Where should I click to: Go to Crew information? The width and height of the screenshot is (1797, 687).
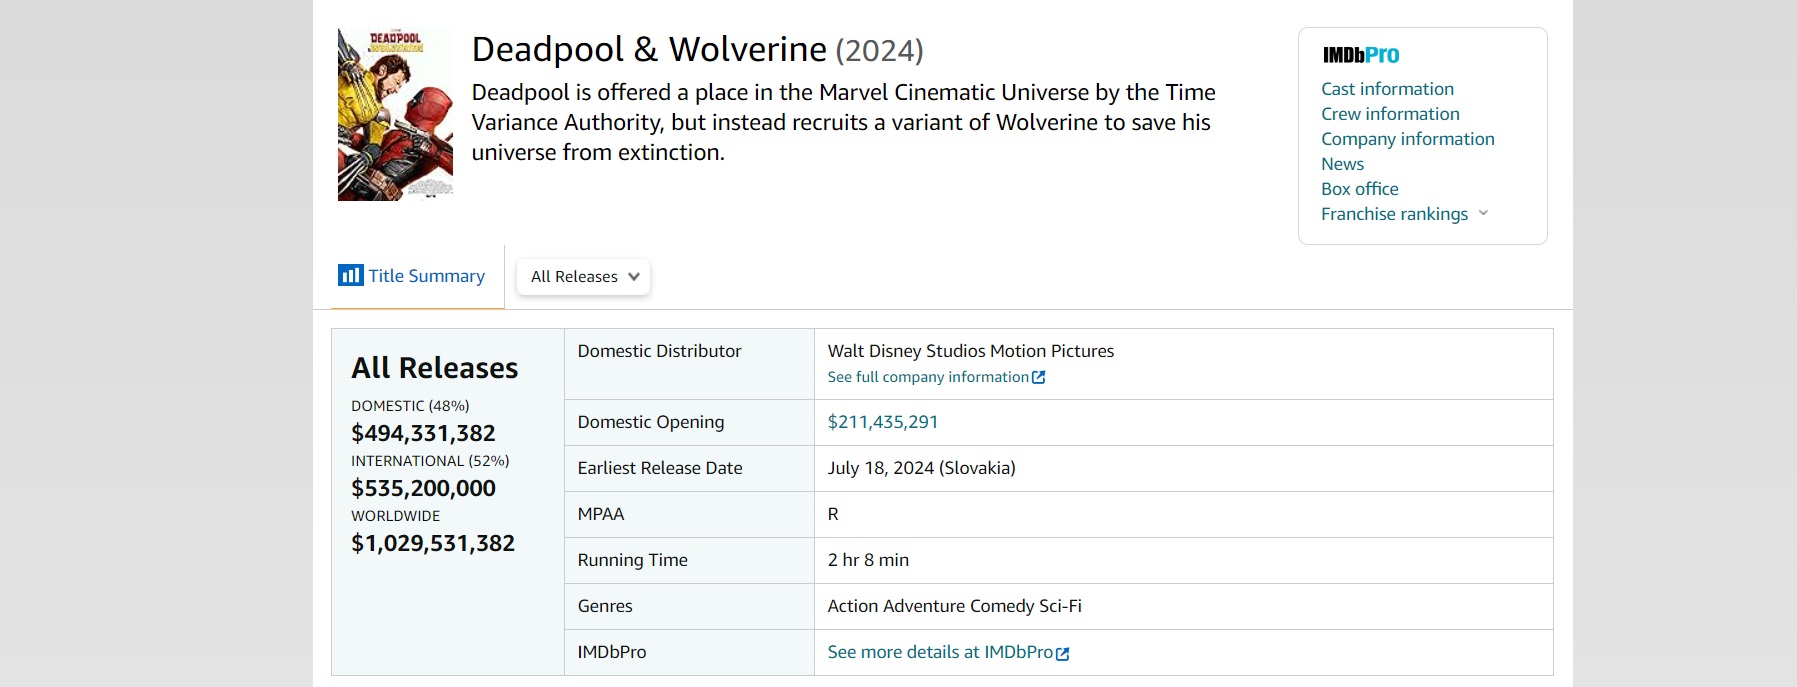(1390, 114)
